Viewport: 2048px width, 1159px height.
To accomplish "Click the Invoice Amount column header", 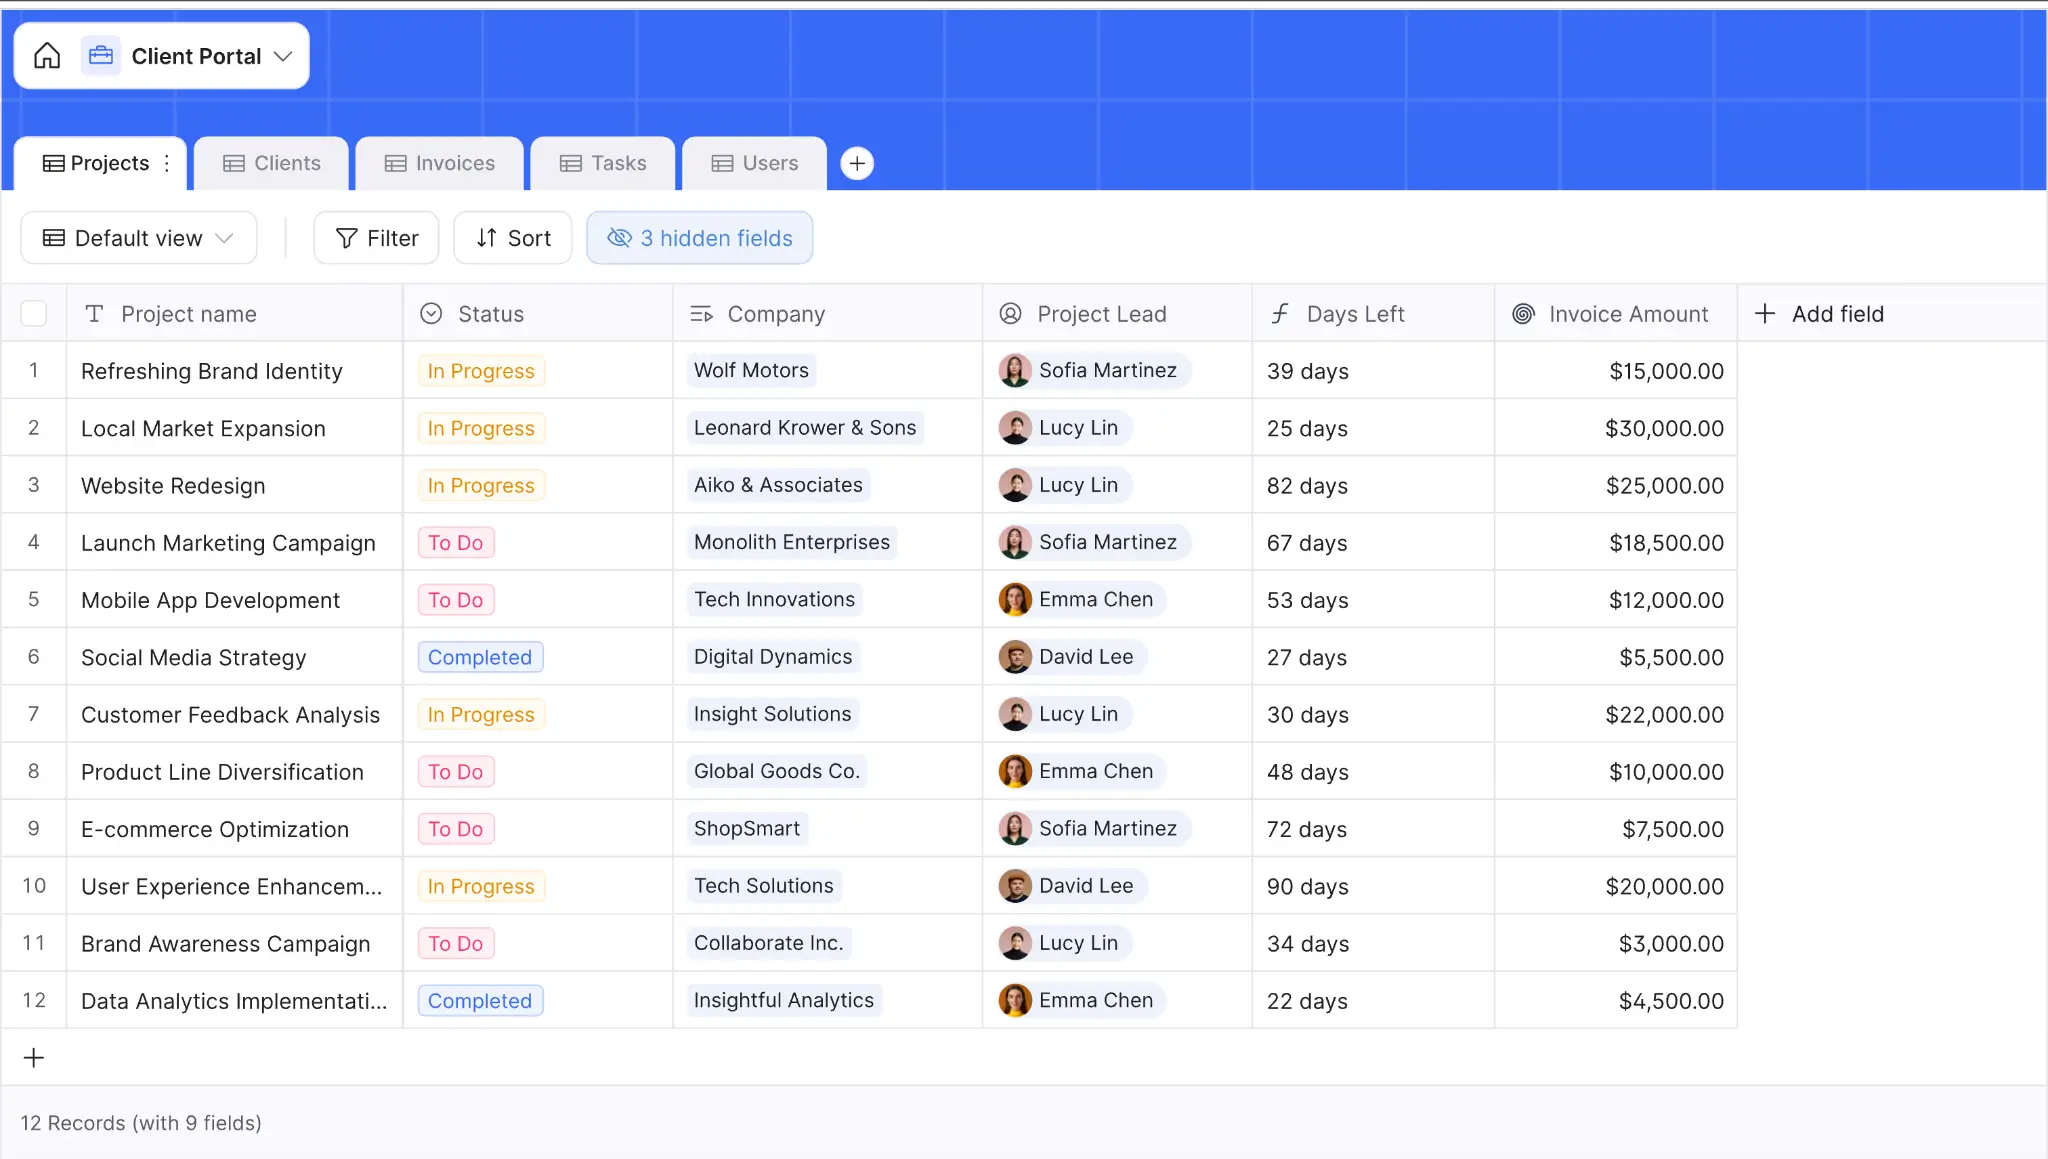I will [x=1616, y=314].
